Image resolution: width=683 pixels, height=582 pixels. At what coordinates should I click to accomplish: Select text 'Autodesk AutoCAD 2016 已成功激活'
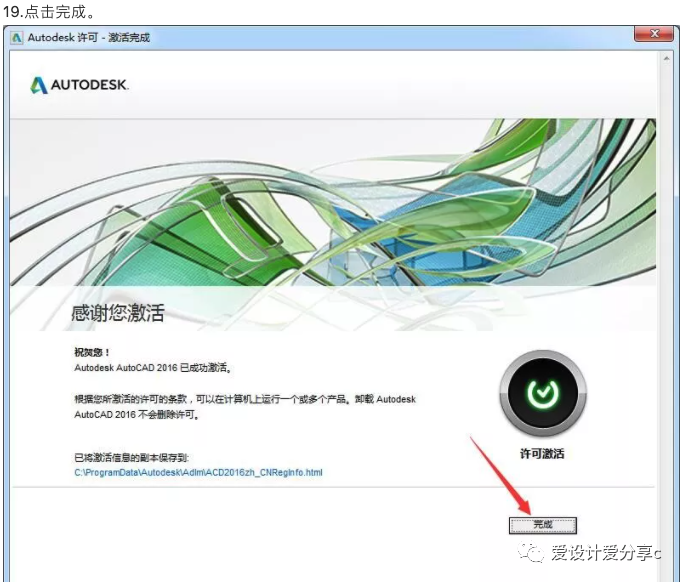coord(151,368)
